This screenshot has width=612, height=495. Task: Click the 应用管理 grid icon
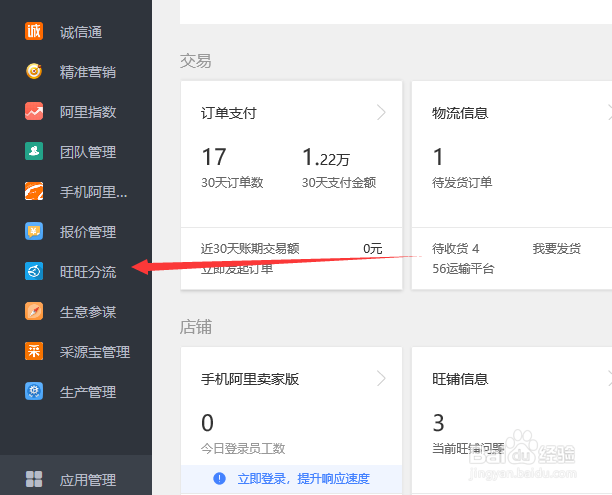(34, 479)
